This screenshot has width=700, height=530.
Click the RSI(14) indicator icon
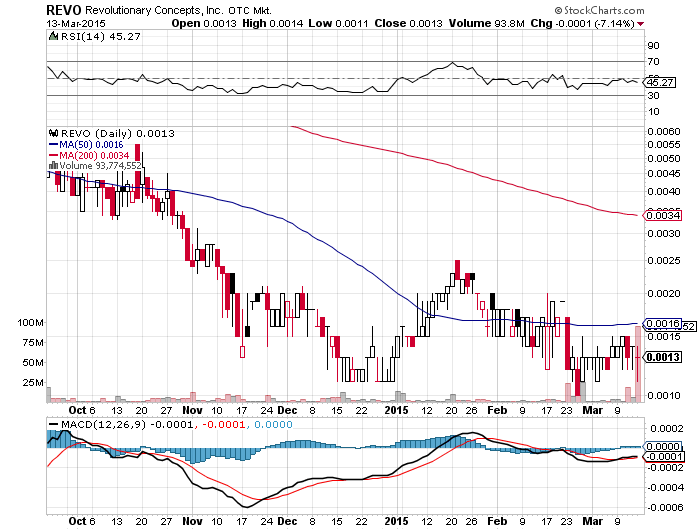point(54,36)
